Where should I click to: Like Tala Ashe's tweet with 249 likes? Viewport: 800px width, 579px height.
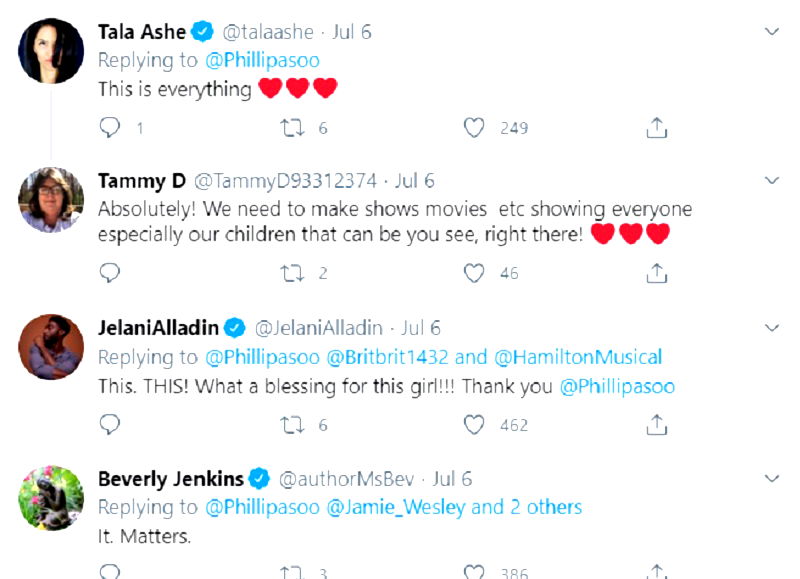click(475, 128)
